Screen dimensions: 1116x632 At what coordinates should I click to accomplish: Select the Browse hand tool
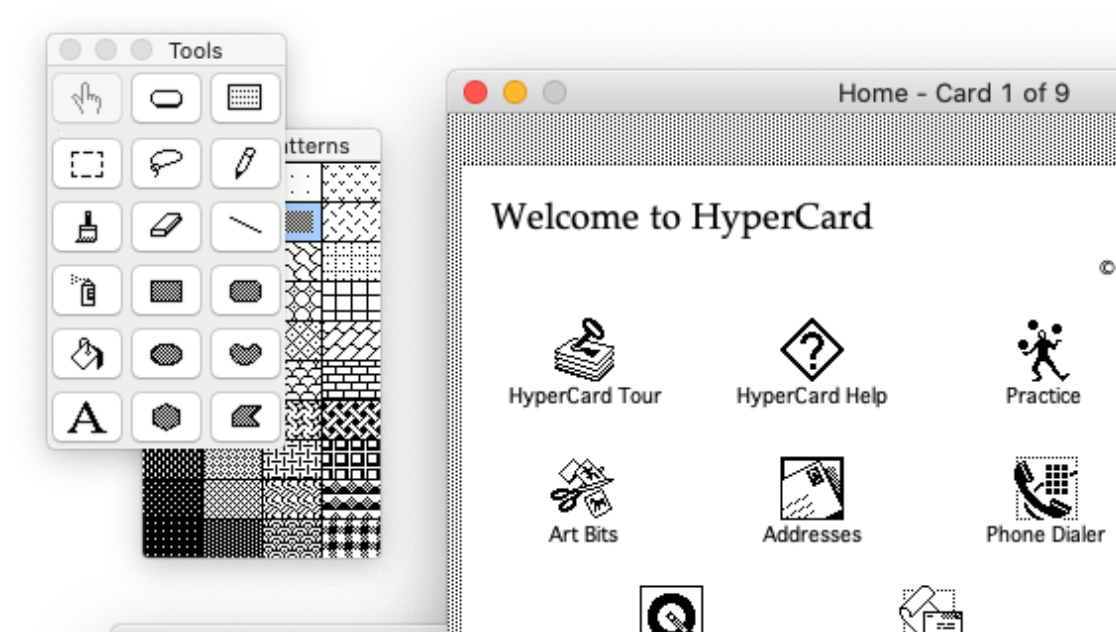(x=87, y=98)
